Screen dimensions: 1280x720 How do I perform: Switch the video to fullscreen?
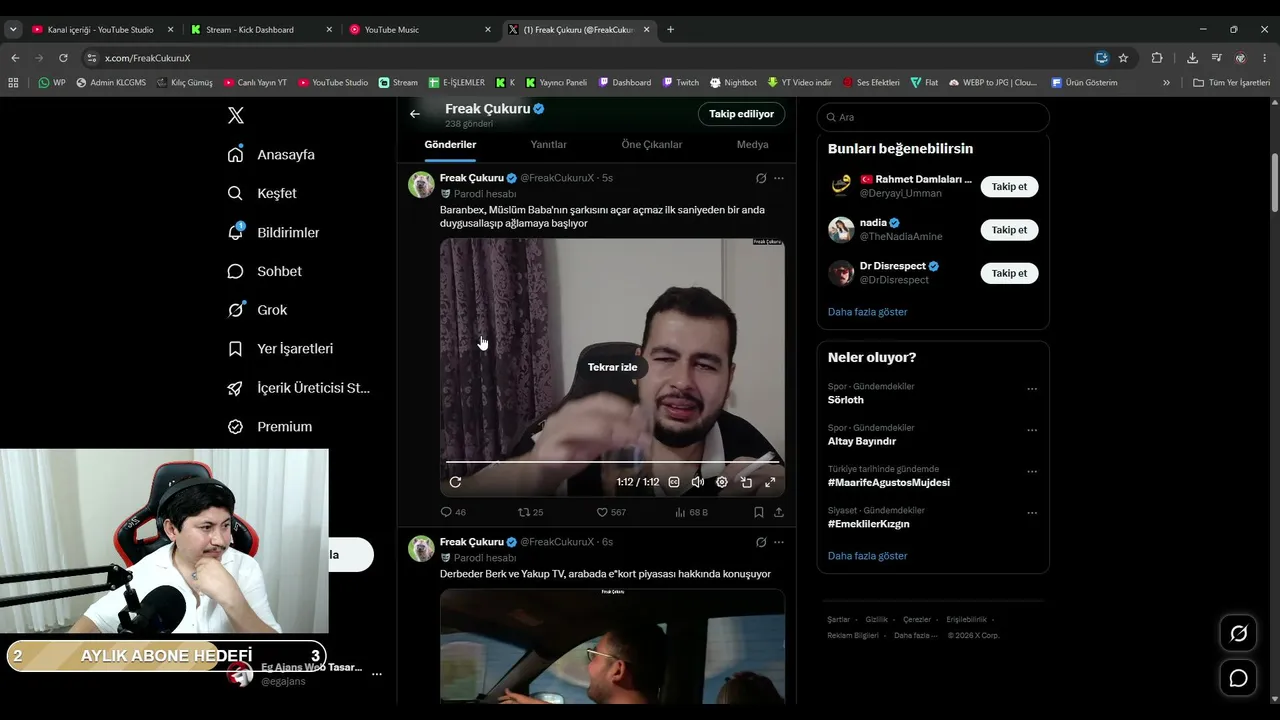(770, 482)
